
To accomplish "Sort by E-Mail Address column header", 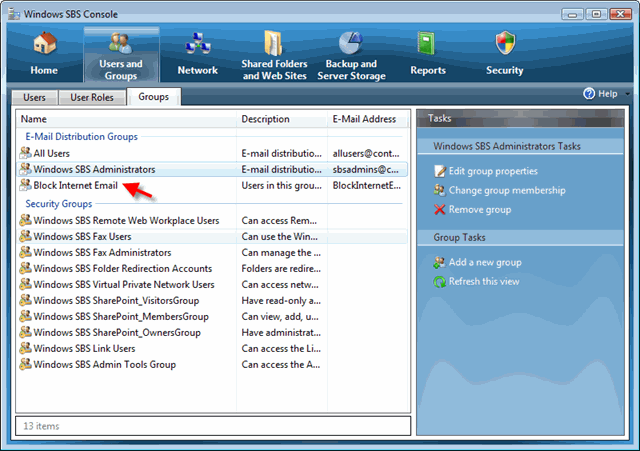I will [x=367, y=119].
